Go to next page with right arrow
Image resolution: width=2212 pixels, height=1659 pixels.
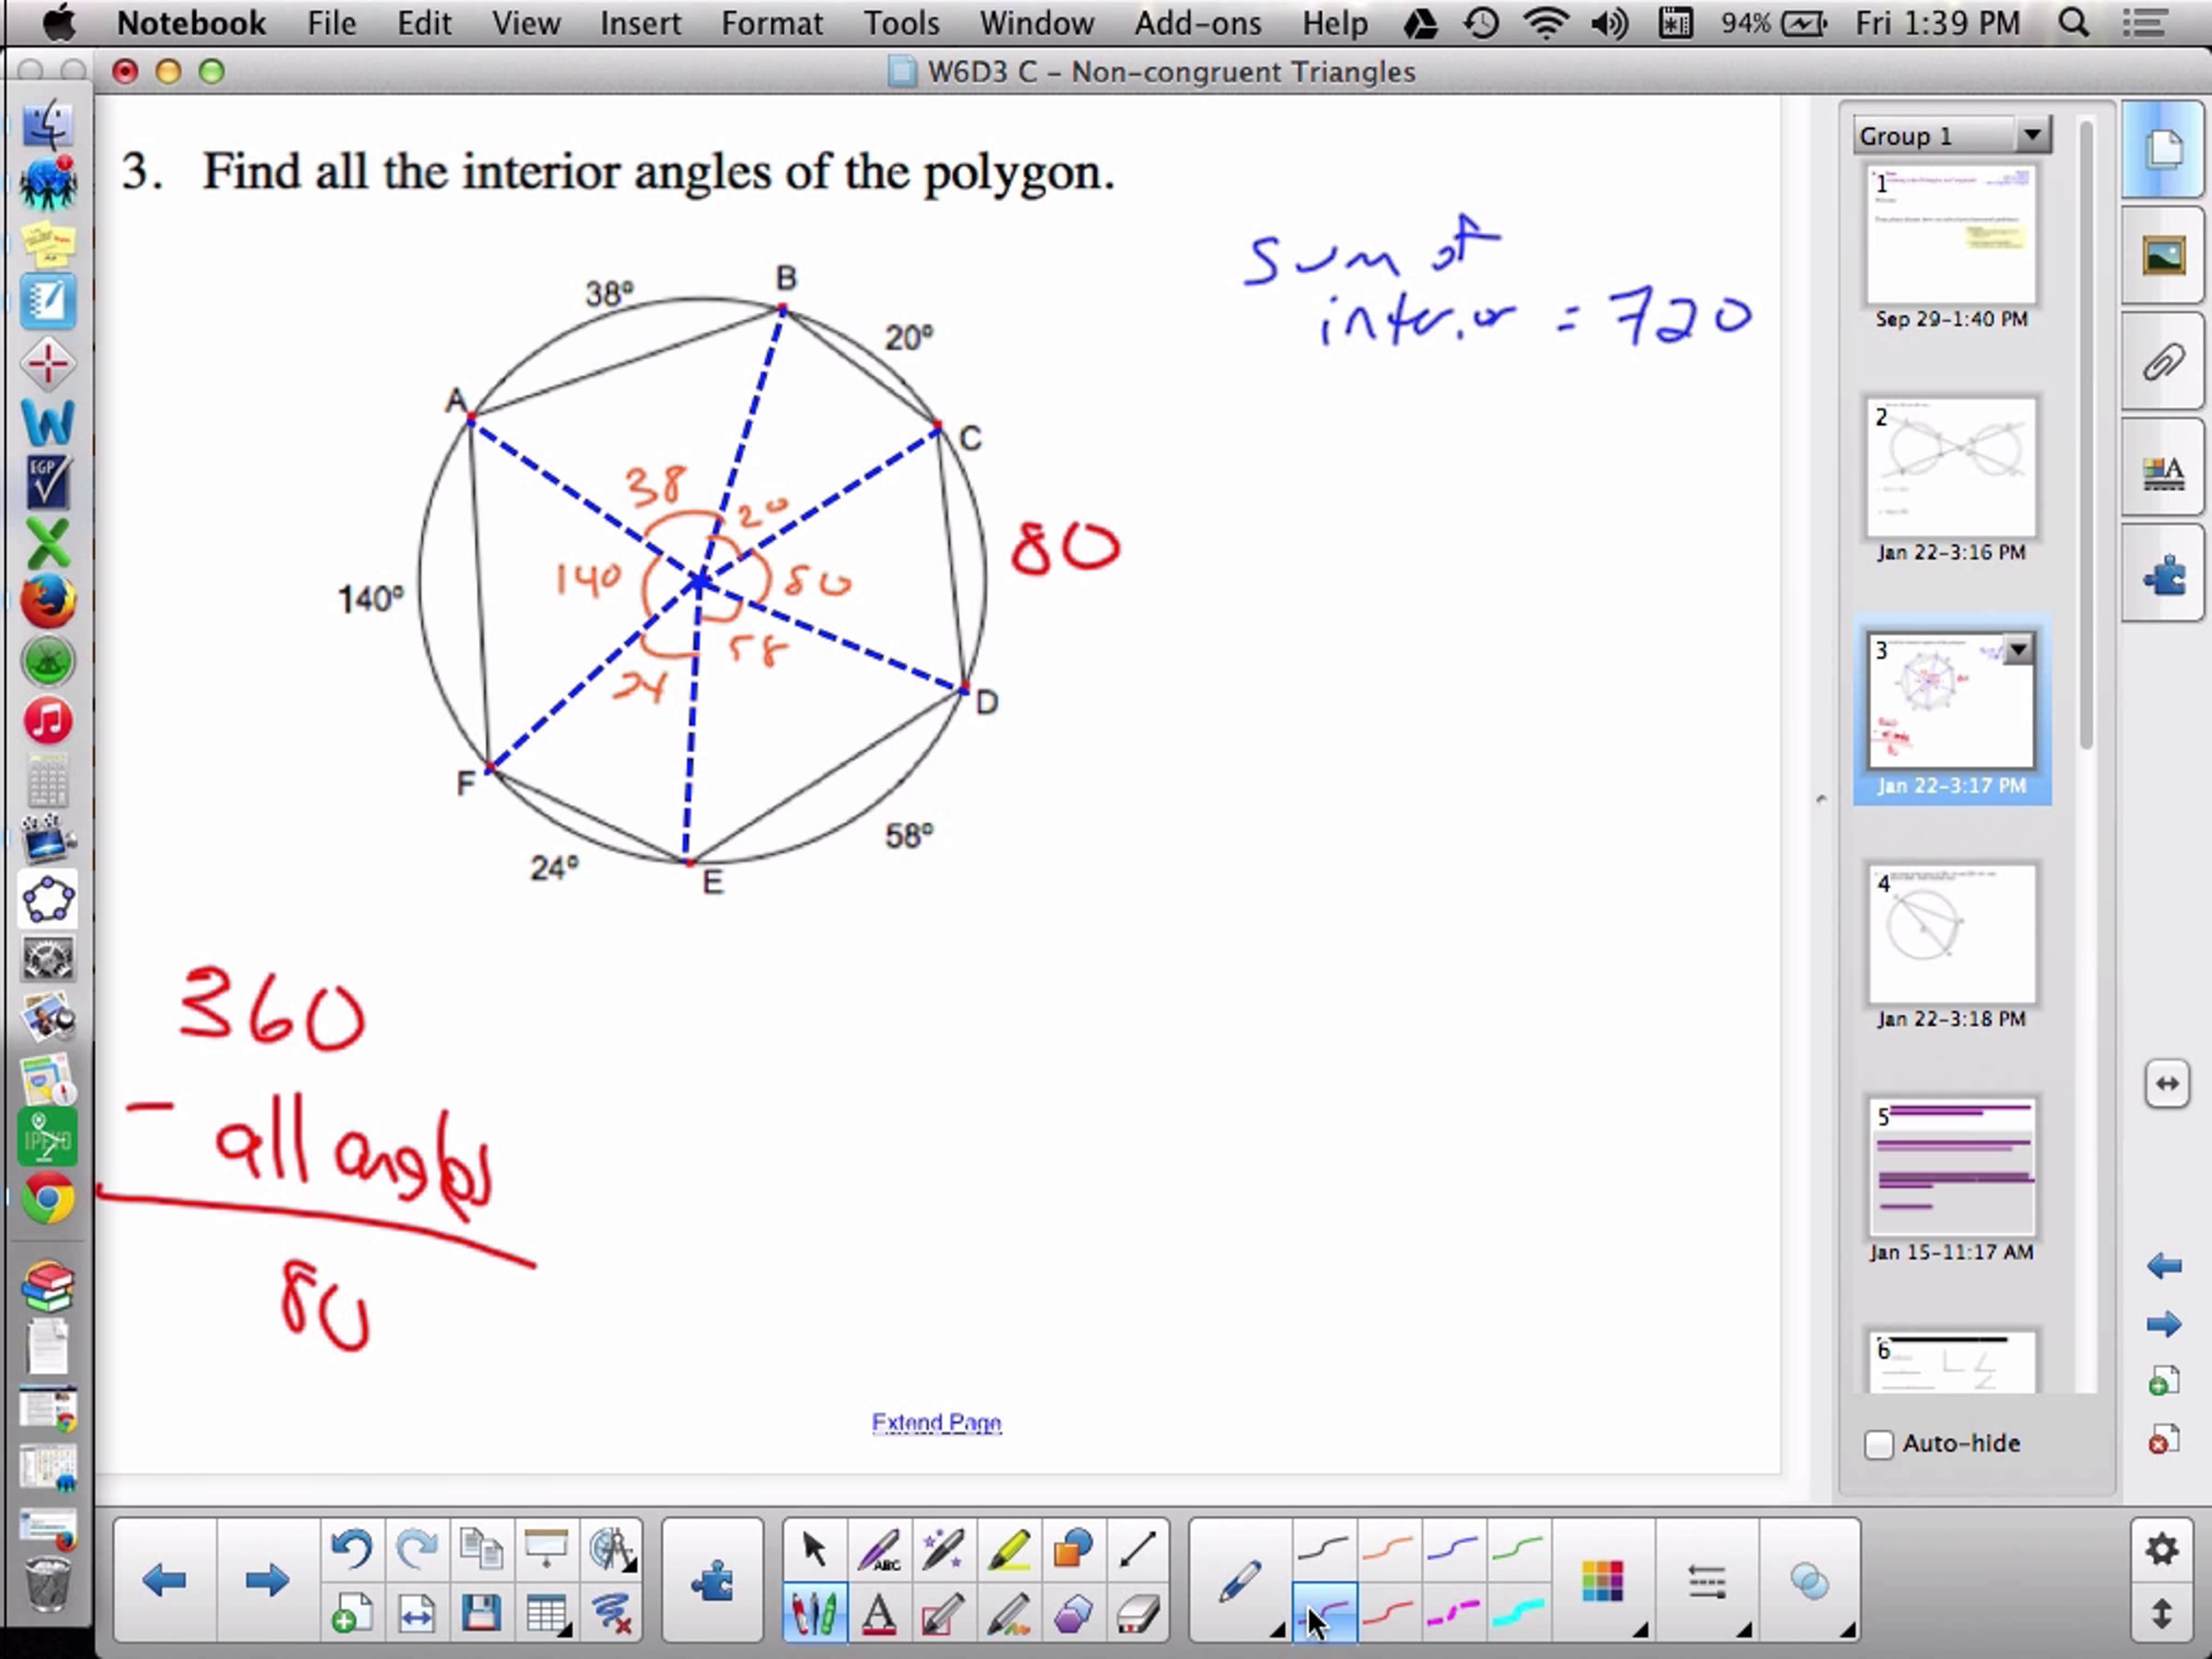[266, 1581]
